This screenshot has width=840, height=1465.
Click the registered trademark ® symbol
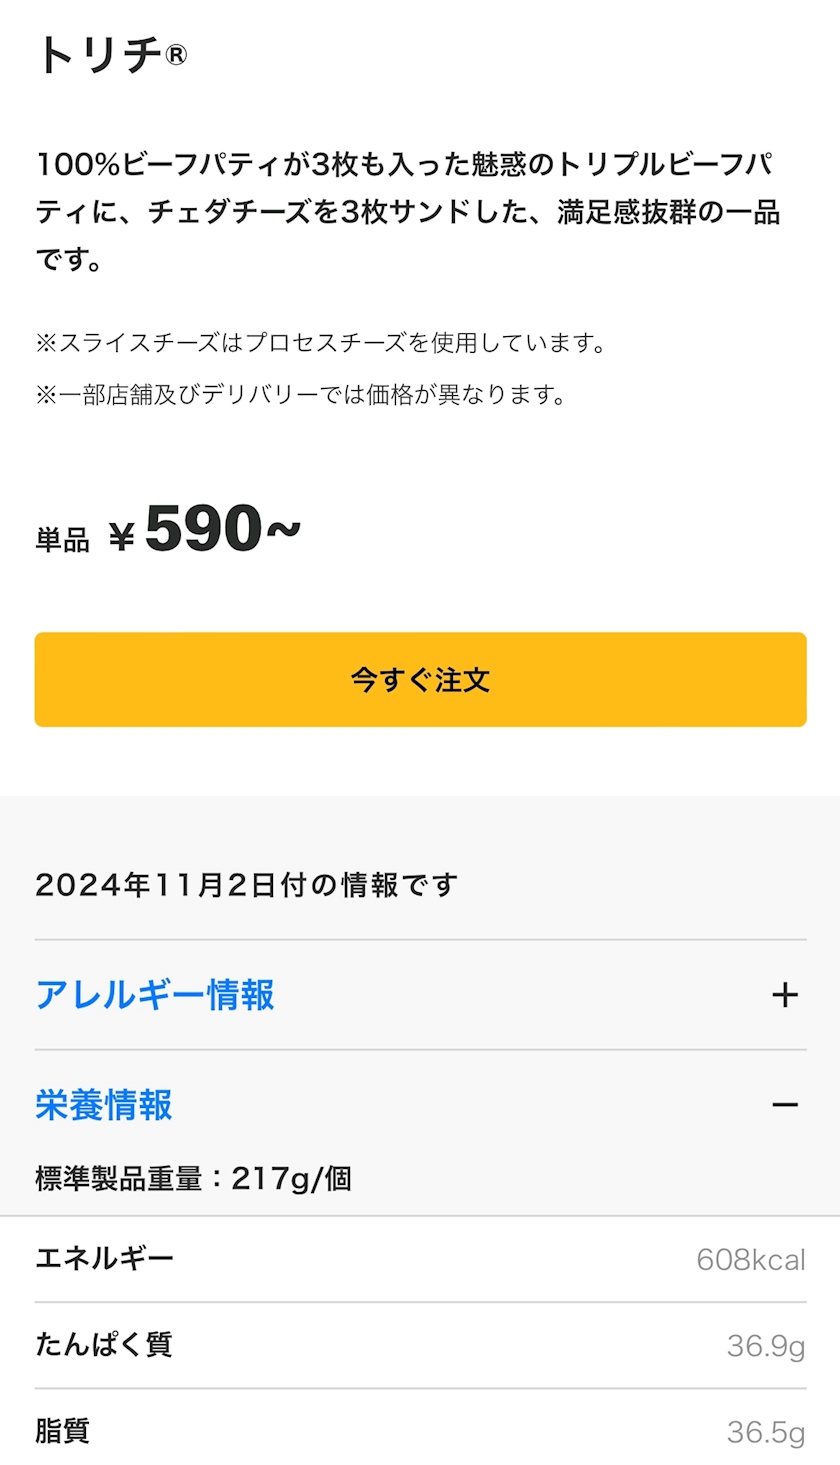174,56
